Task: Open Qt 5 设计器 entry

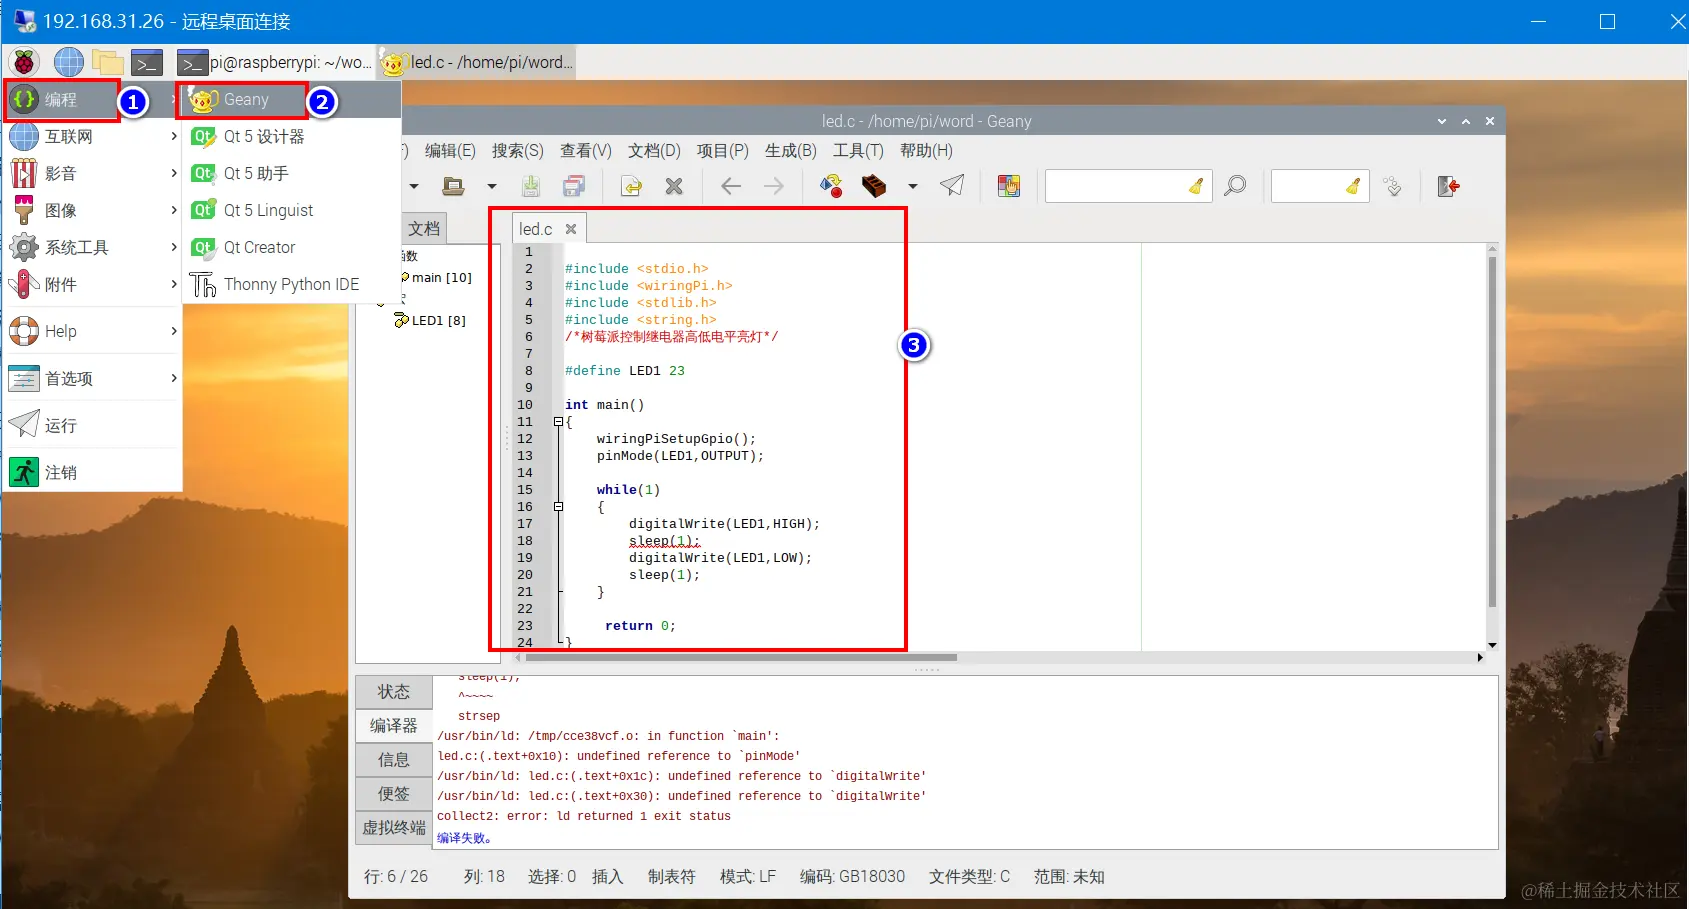Action: pos(291,137)
